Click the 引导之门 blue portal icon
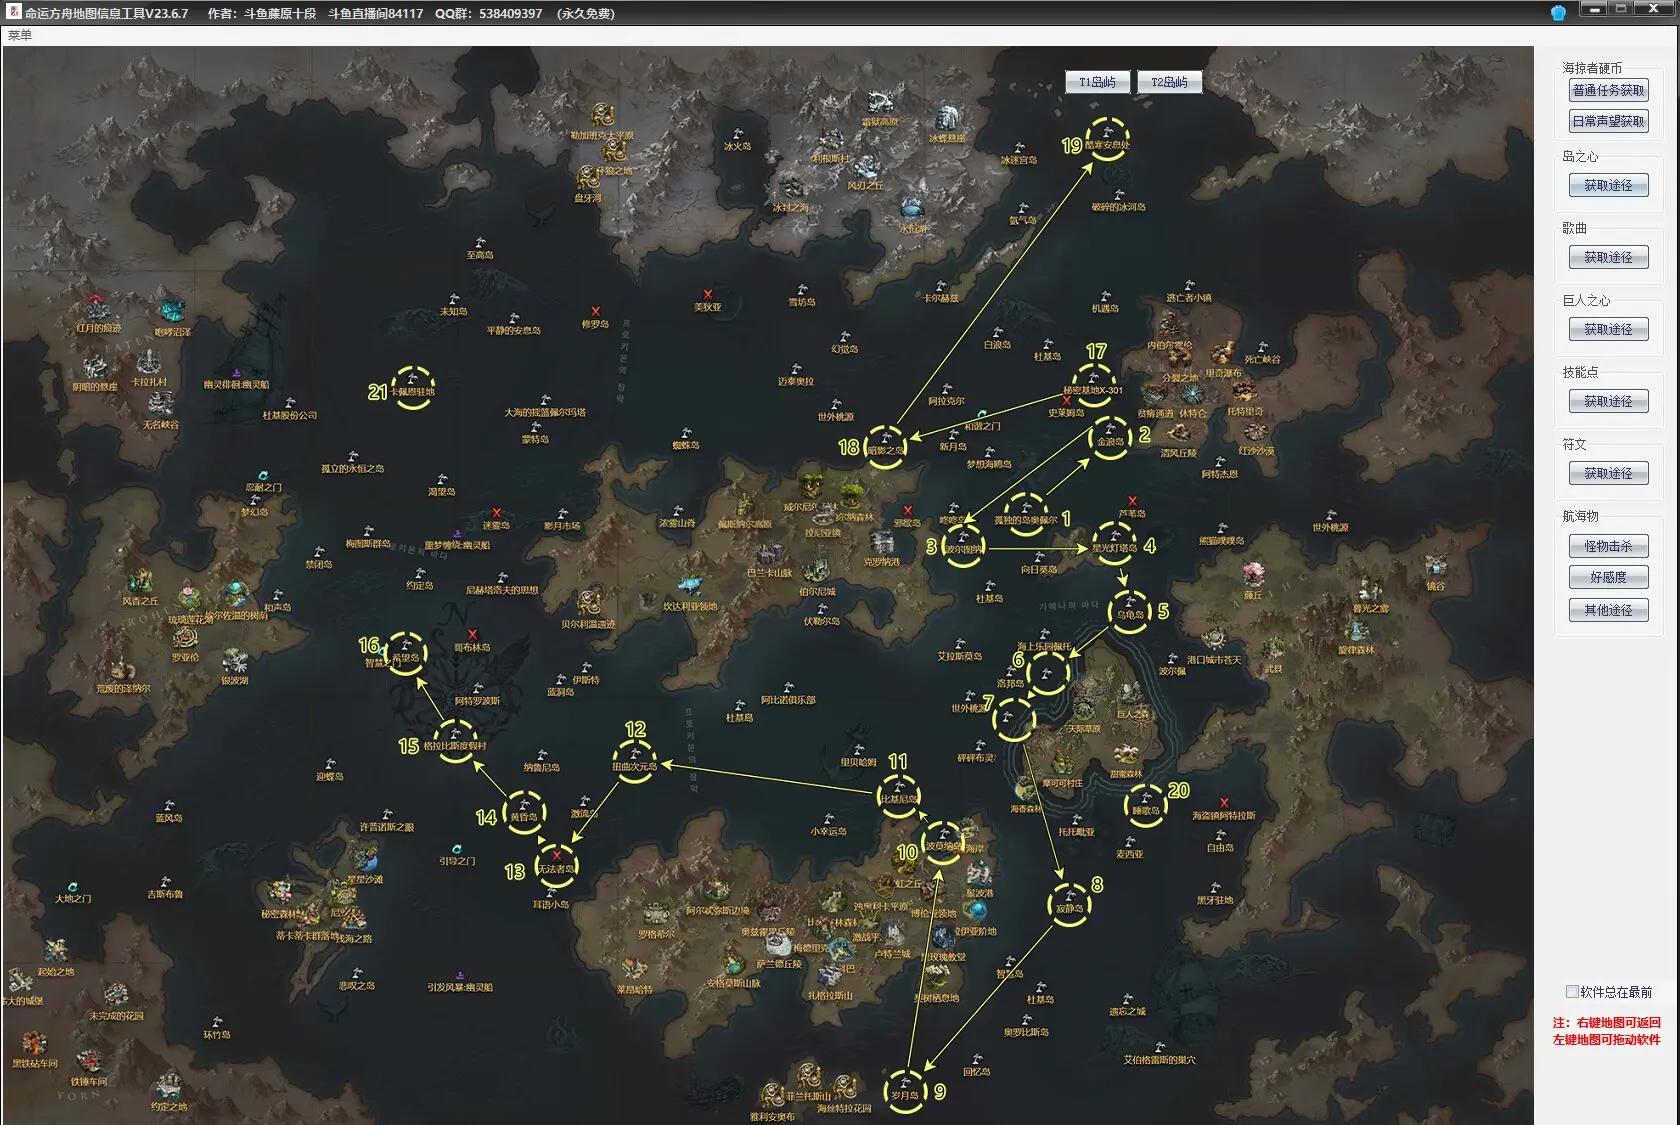Image resolution: width=1680 pixels, height=1125 pixels. (457, 850)
